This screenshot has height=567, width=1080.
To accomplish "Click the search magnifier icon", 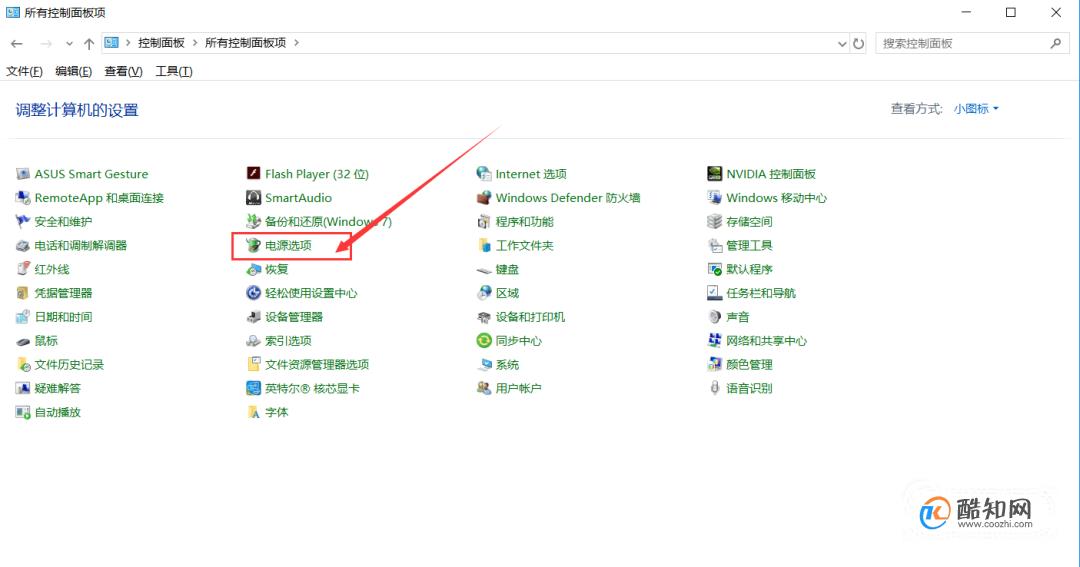I will click(1056, 43).
